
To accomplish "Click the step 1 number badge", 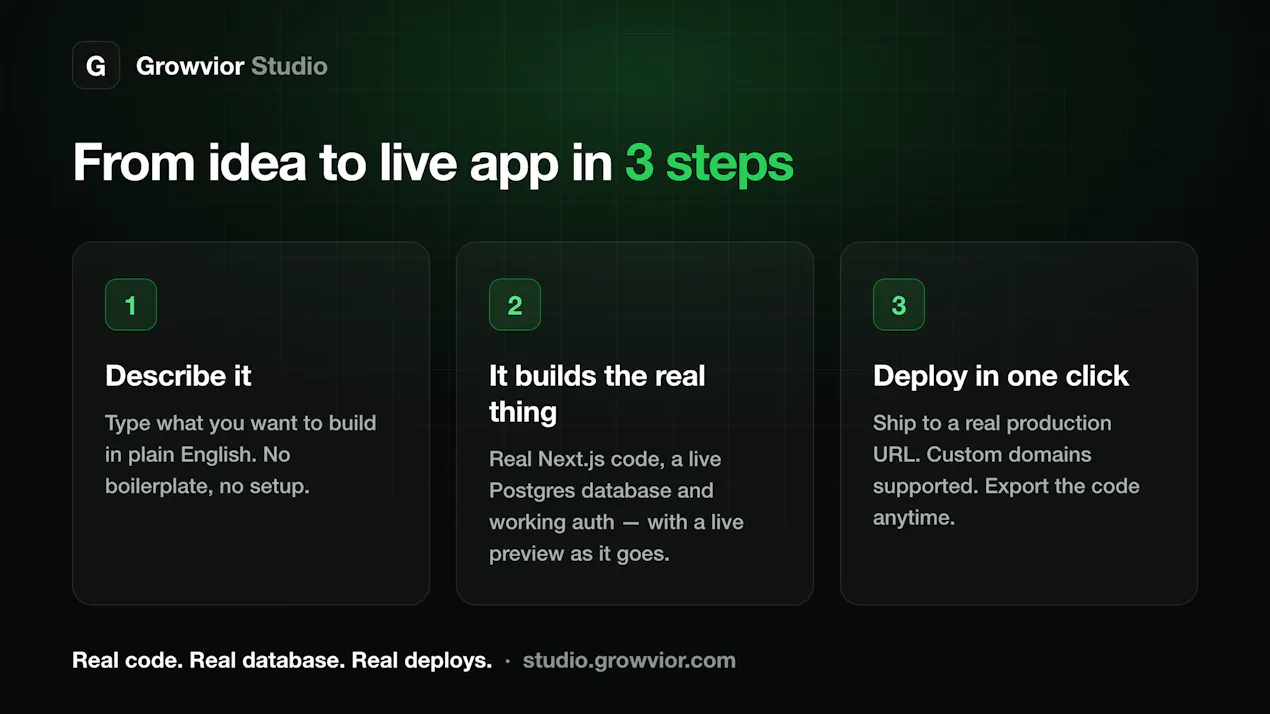I will [x=131, y=304].
